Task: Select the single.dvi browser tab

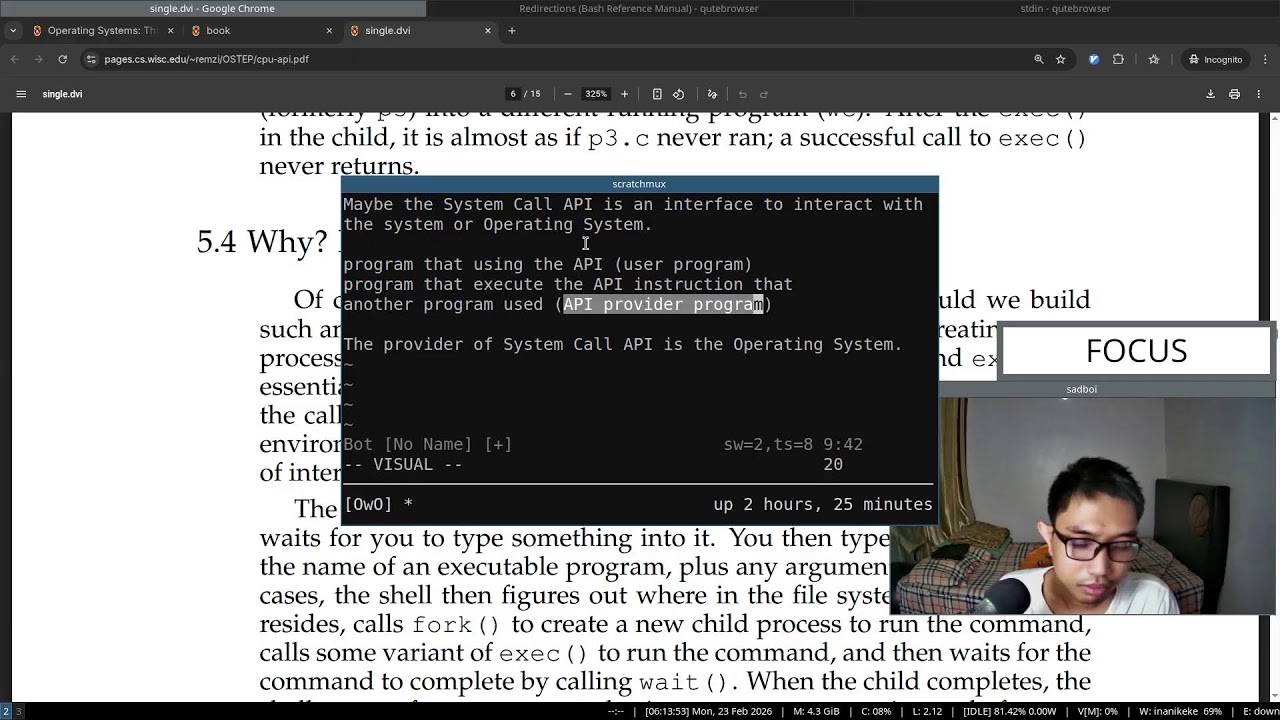Action: point(420,31)
